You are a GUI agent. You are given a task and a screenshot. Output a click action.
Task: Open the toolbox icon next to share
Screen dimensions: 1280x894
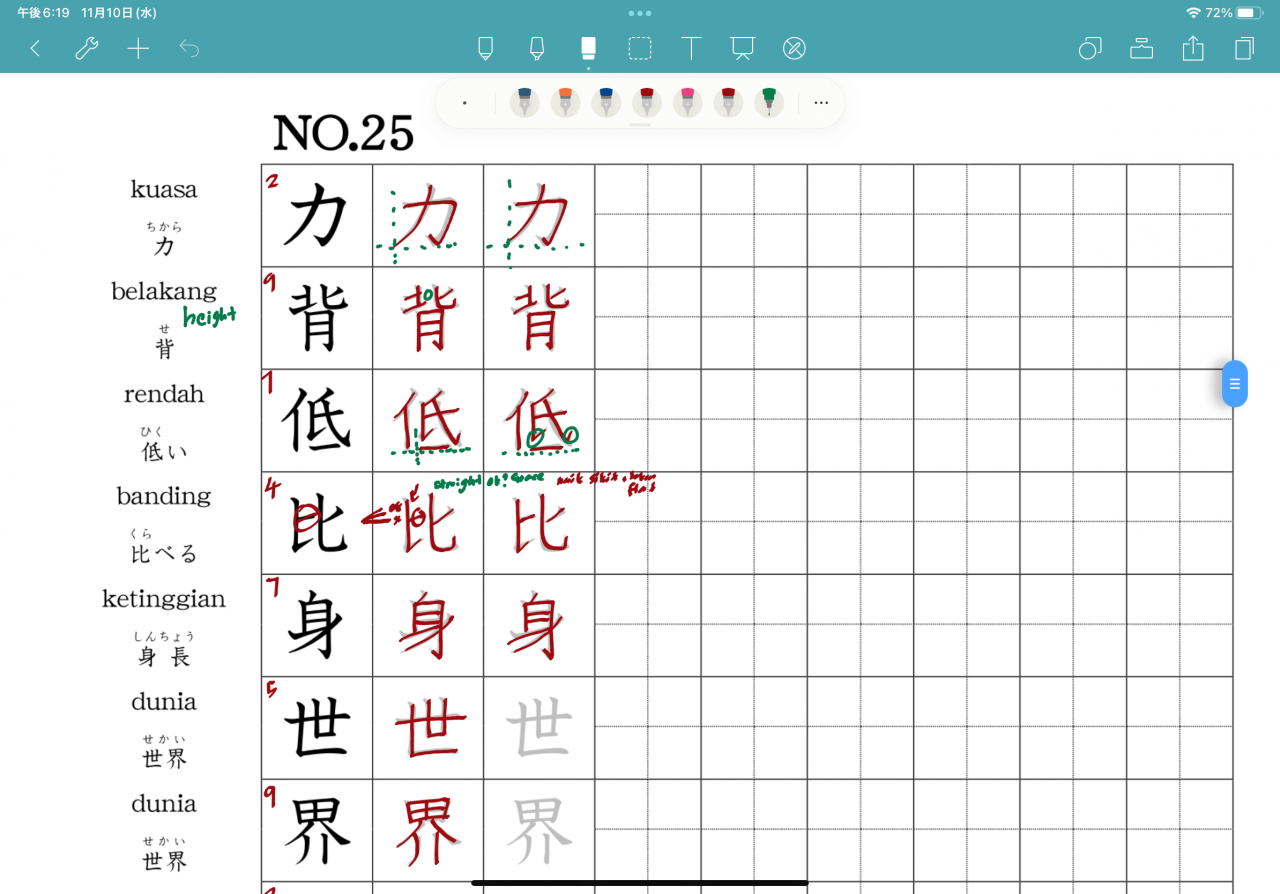click(1142, 48)
